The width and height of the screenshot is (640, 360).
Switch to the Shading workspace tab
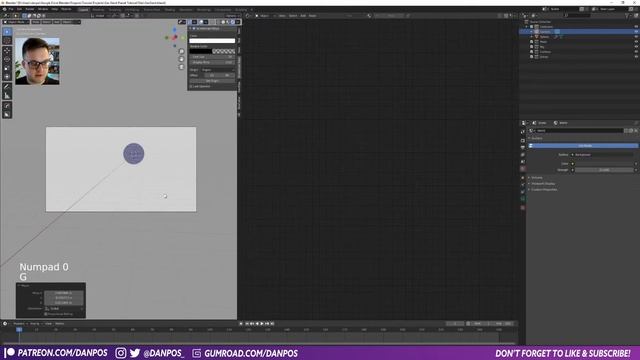[169, 9]
